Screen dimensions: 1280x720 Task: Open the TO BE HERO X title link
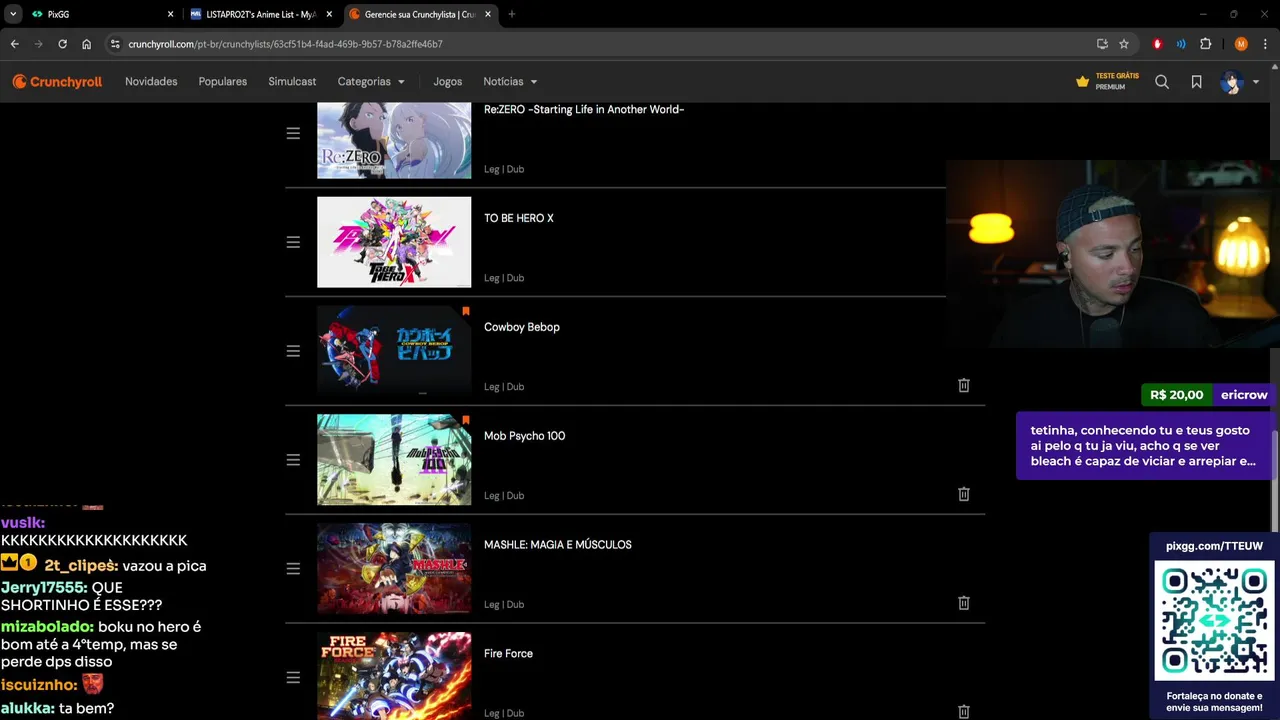click(518, 218)
